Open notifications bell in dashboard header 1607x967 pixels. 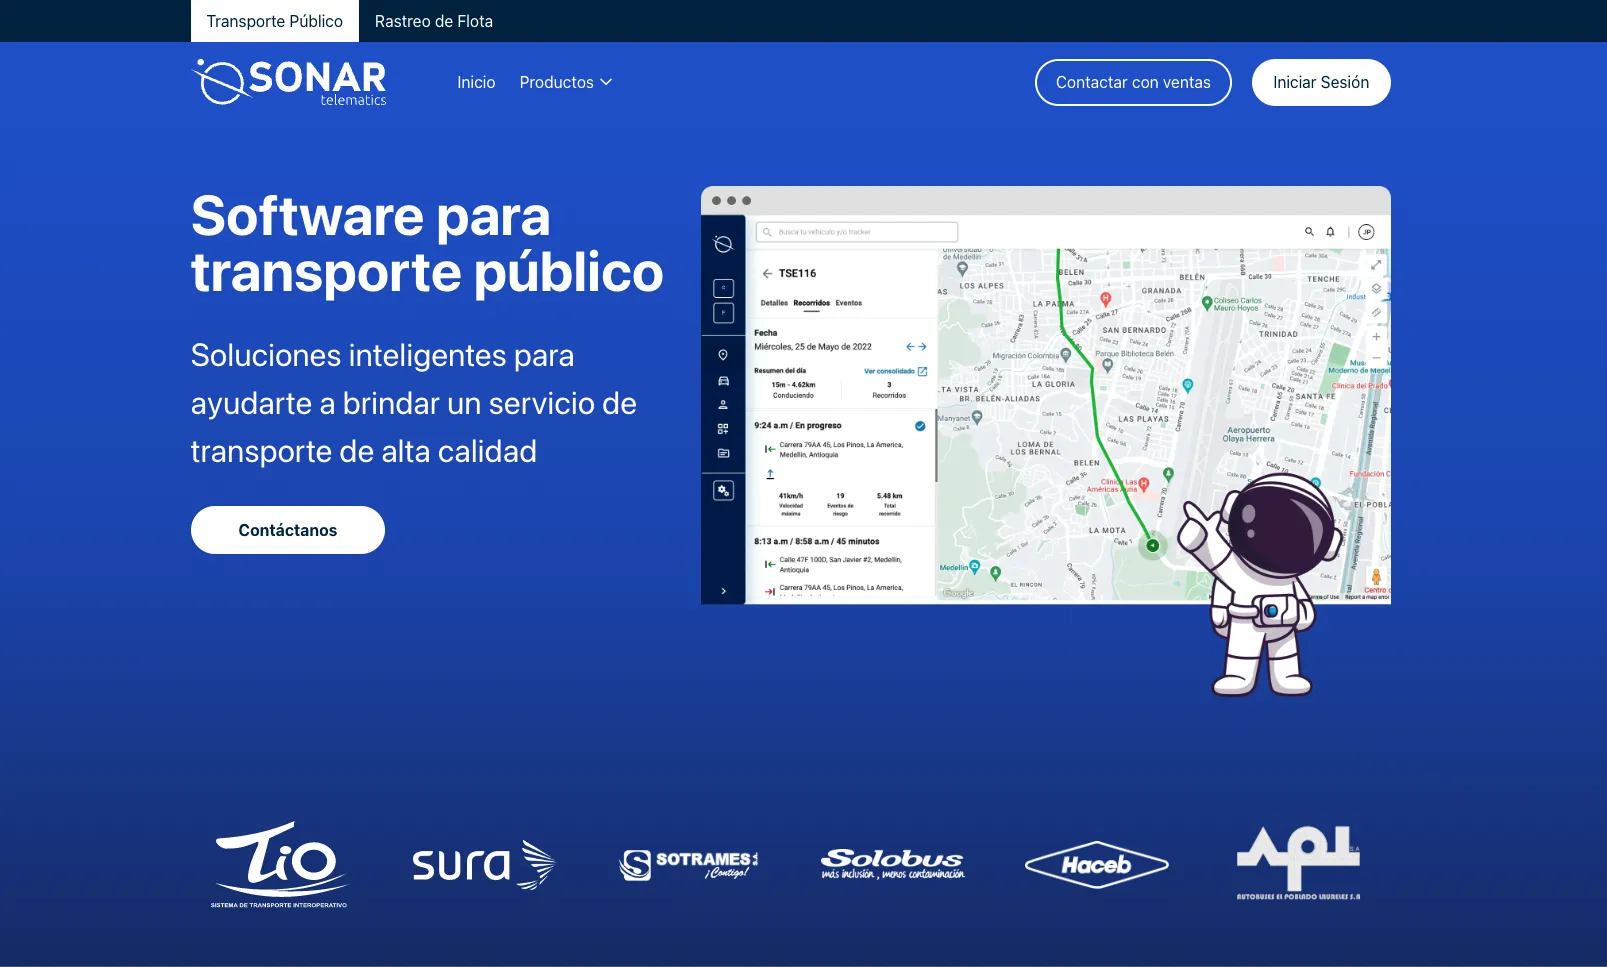(x=1330, y=232)
